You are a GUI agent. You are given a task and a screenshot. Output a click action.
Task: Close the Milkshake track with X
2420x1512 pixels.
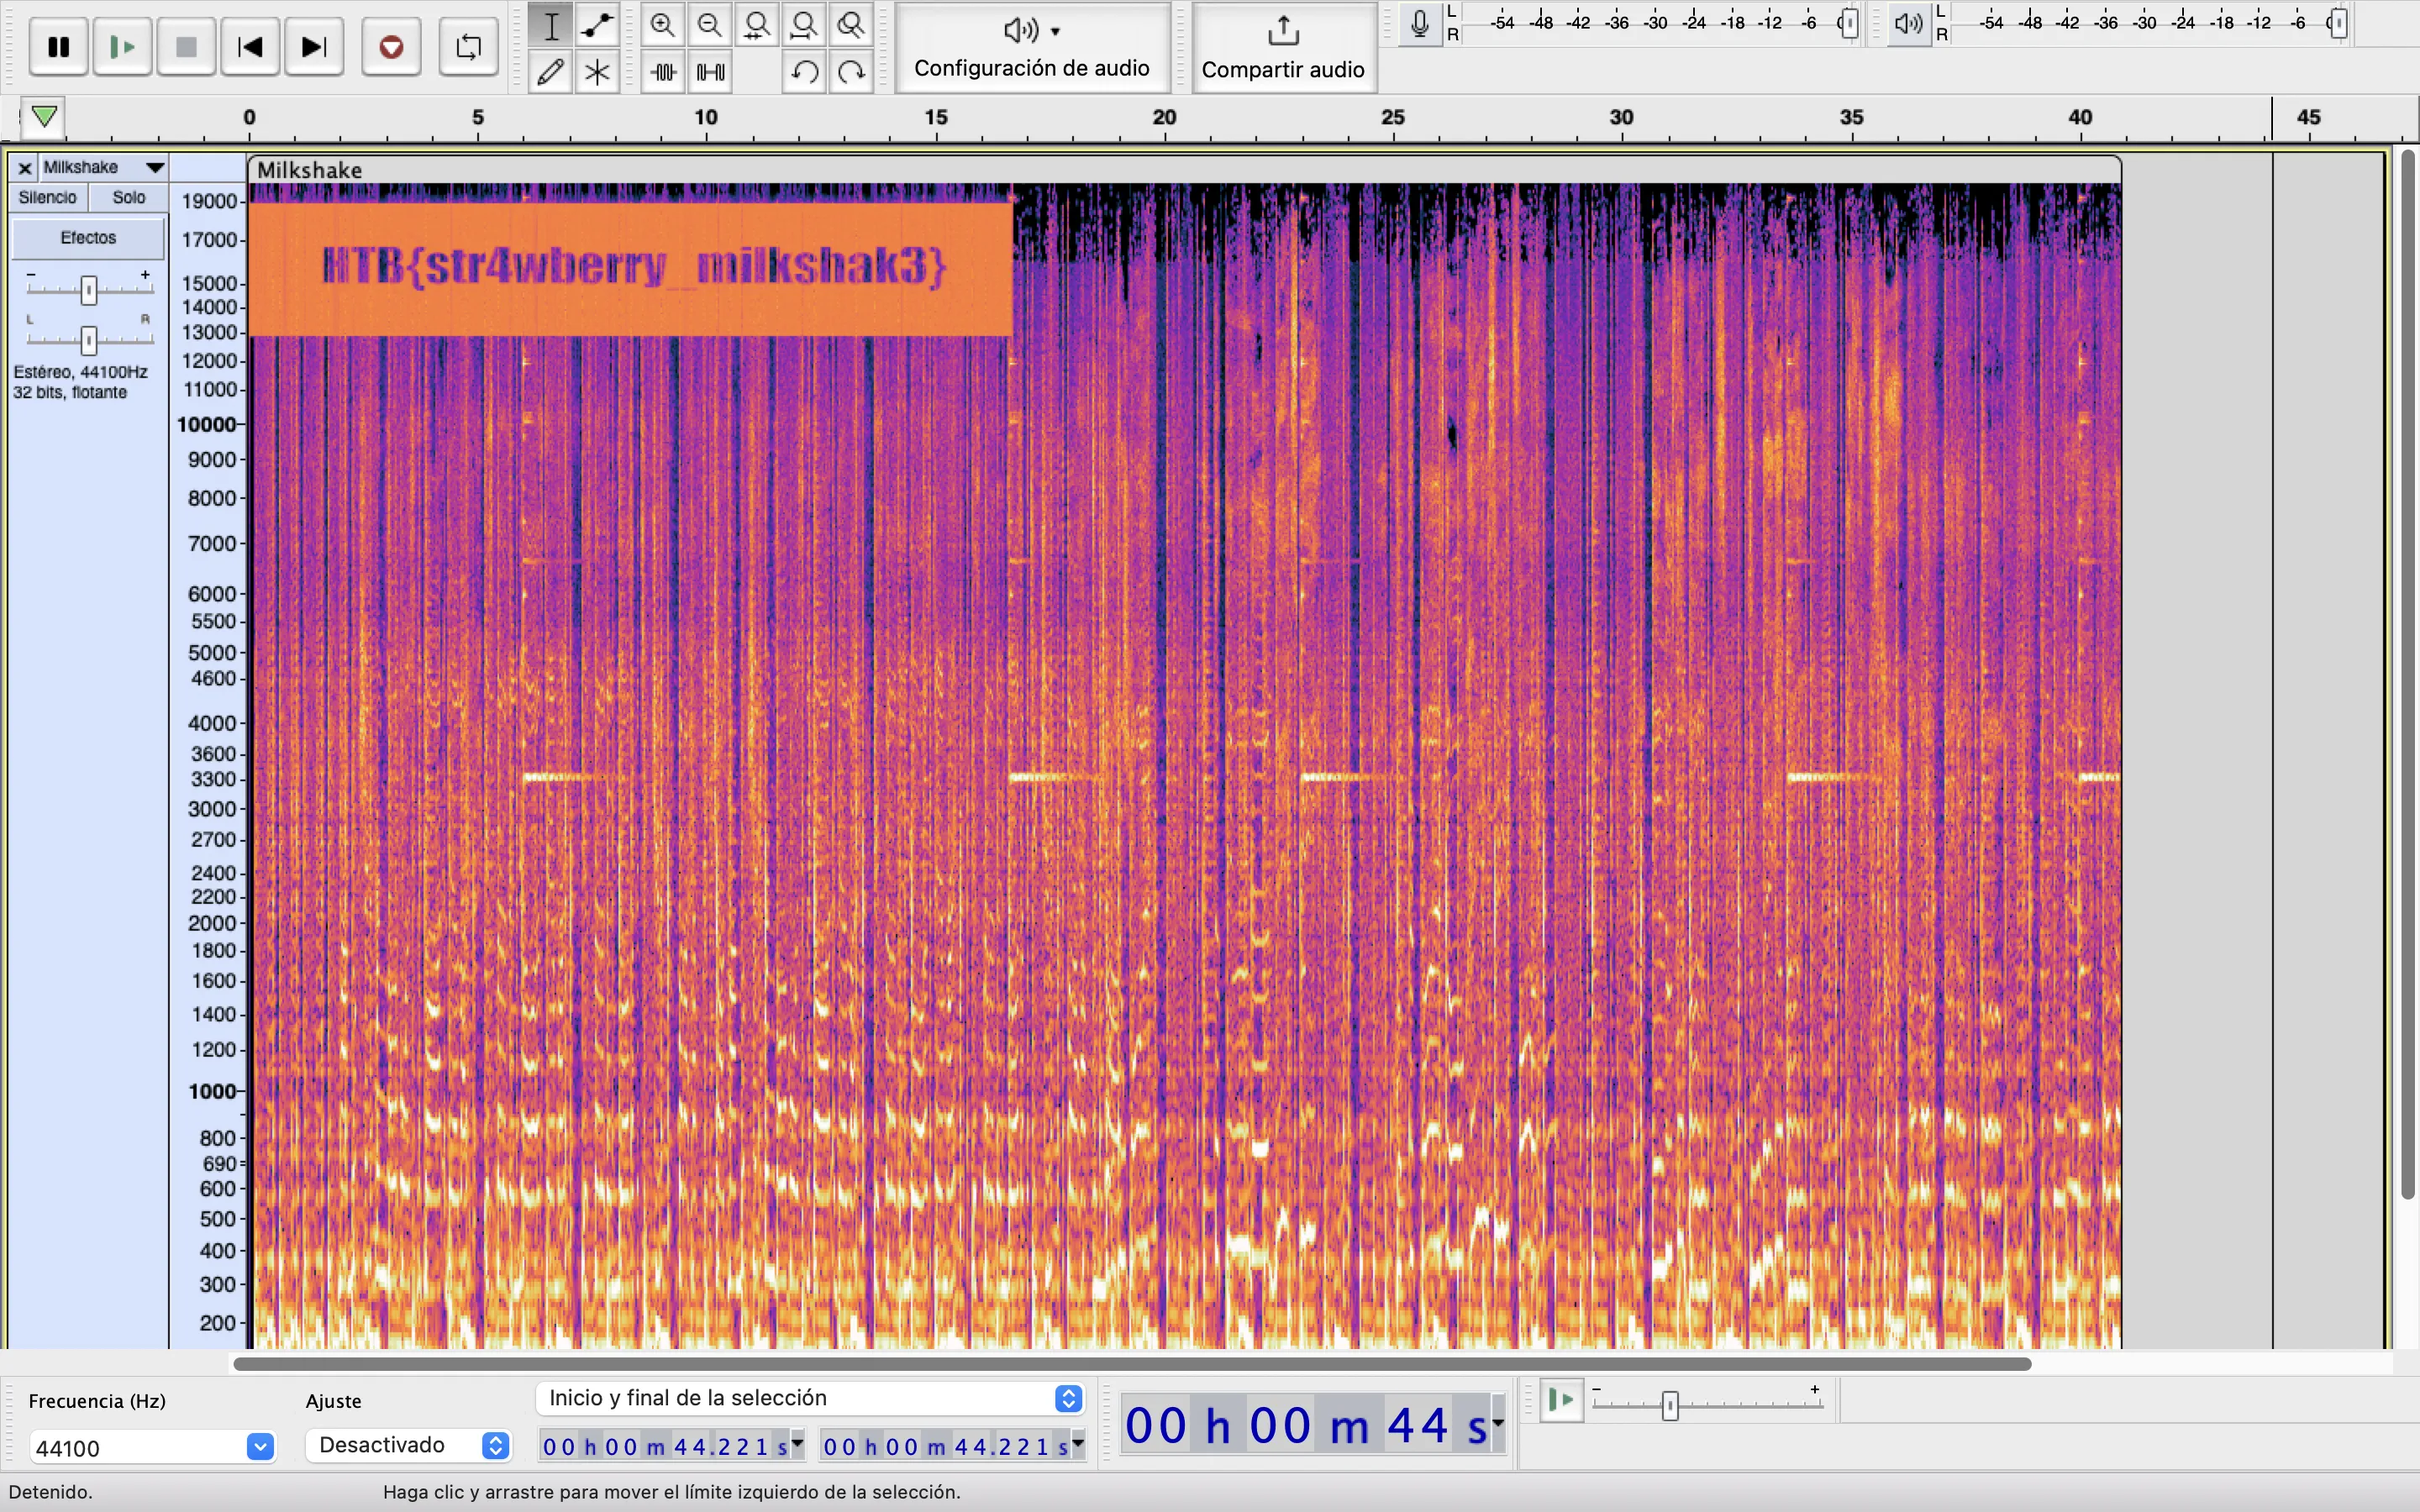point(25,167)
